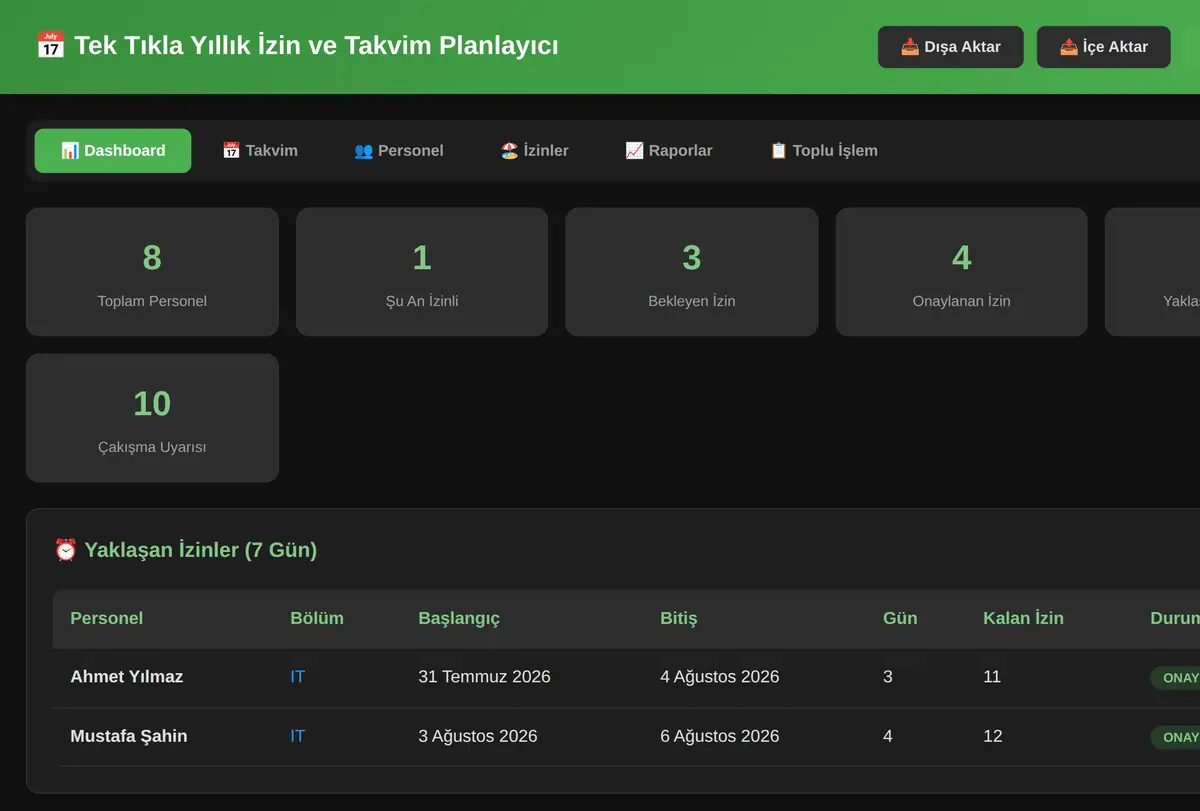Click remaining leave value 11 for Ahmet Yılmaz
Viewport: 1200px width, 811px height.
click(992, 677)
